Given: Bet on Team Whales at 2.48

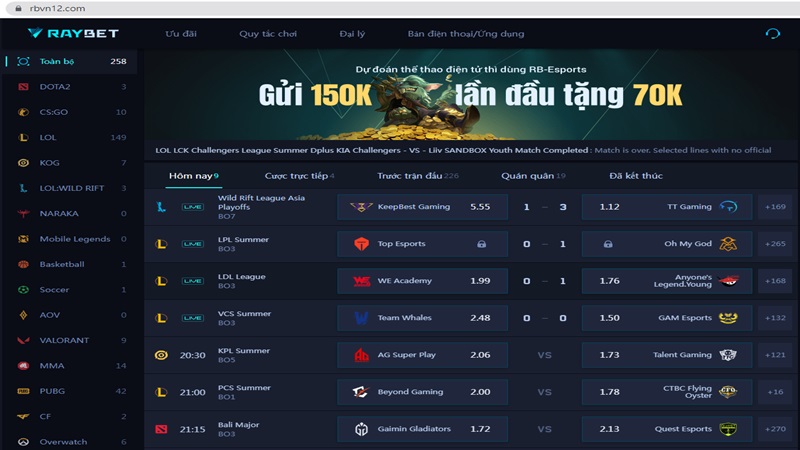Looking at the screenshot, I should click(422, 318).
